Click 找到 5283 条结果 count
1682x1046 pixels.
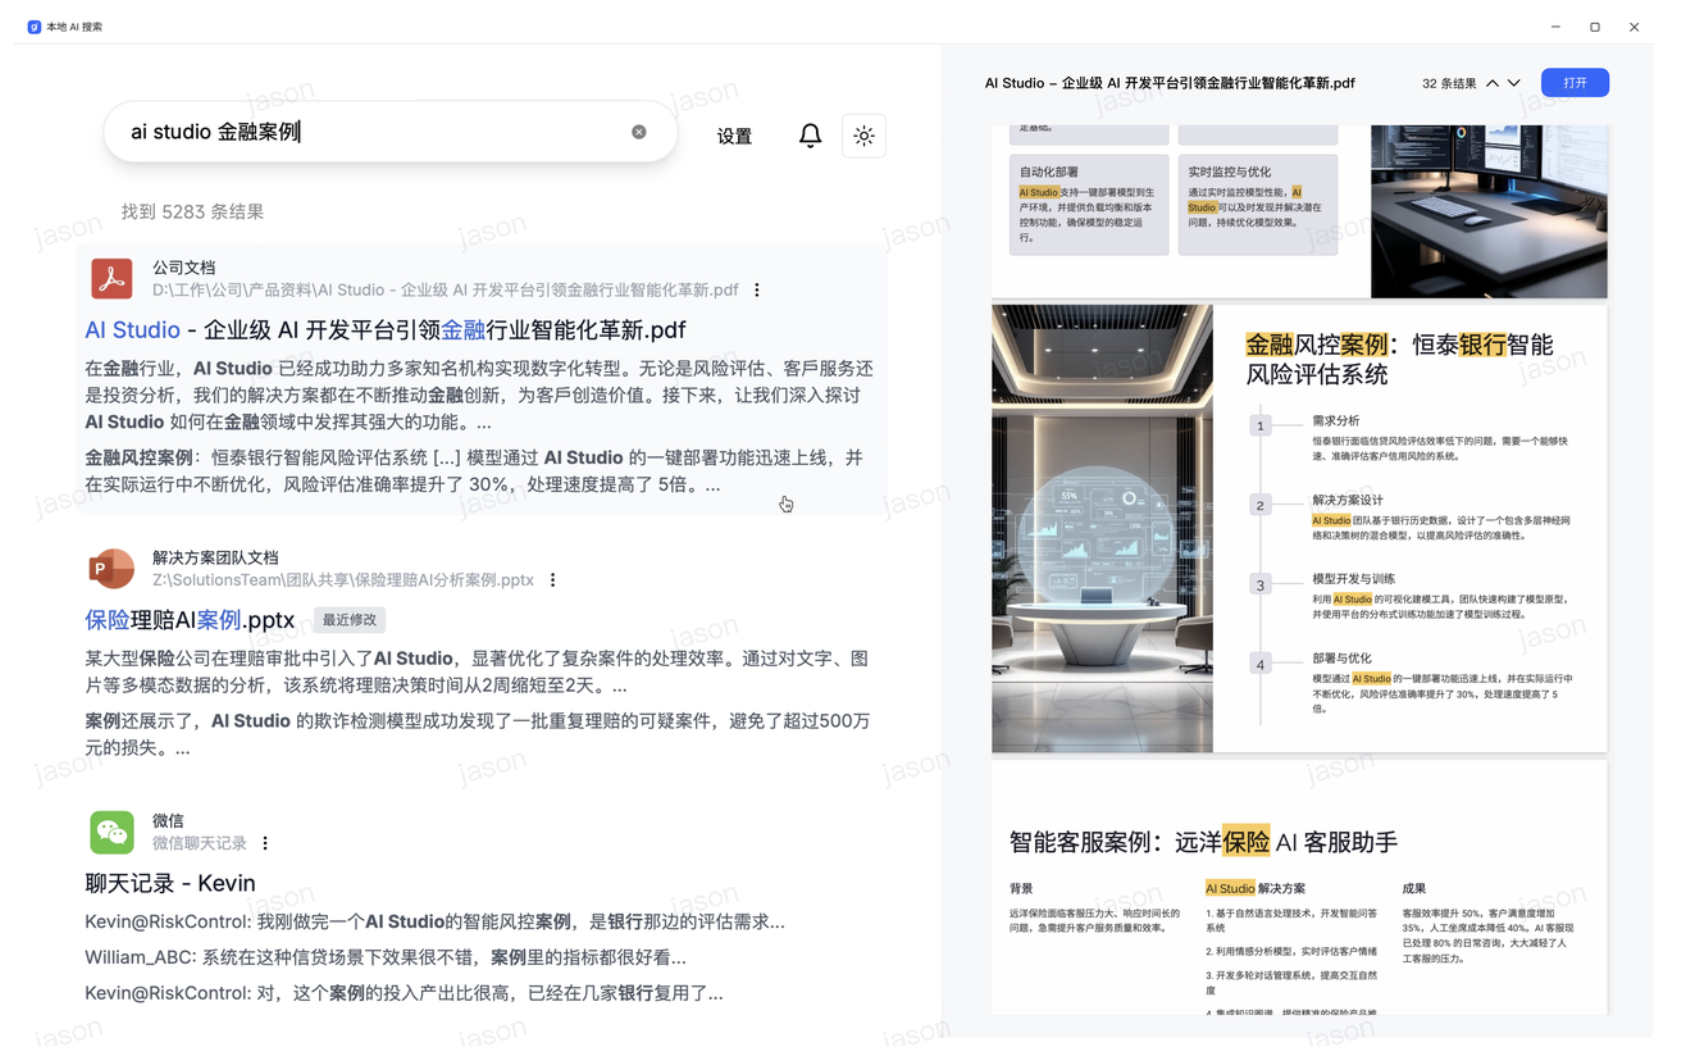point(193,212)
